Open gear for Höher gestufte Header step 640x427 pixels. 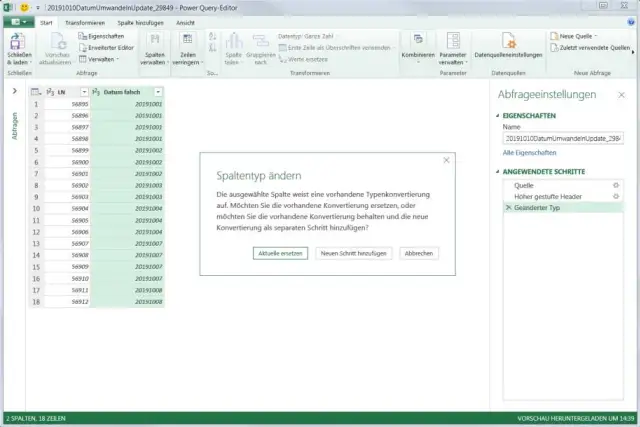tap(616, 196)
